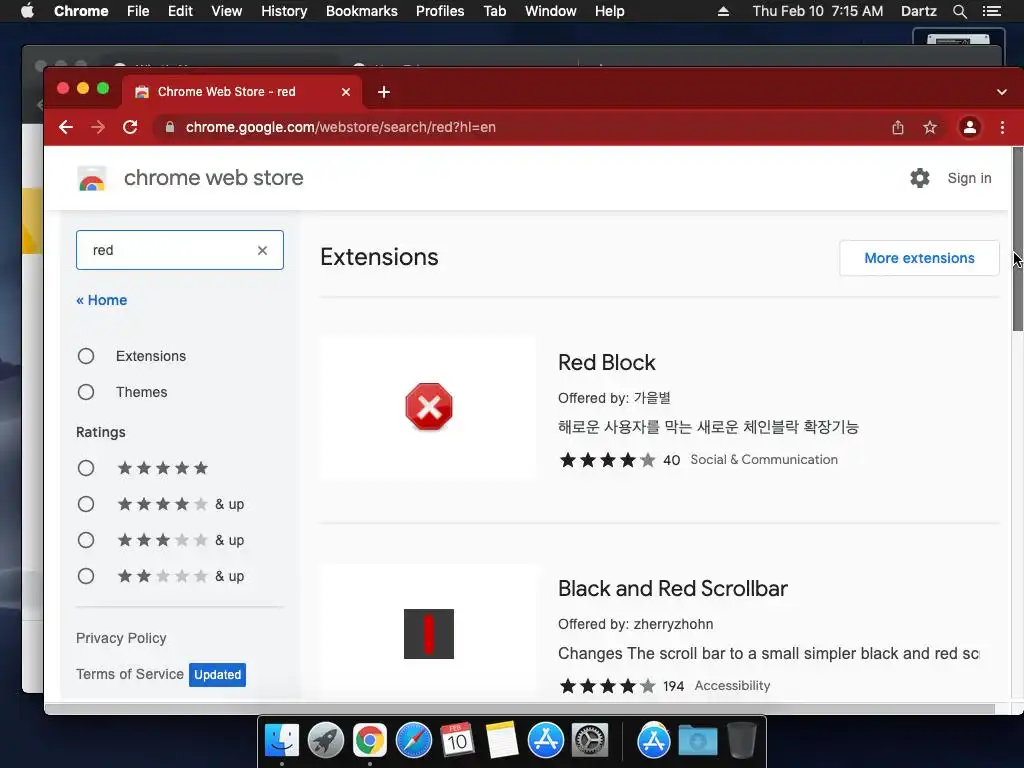1024x768 pixels.
Task: Click the More extensions button
Action: [x=919, y=258]
